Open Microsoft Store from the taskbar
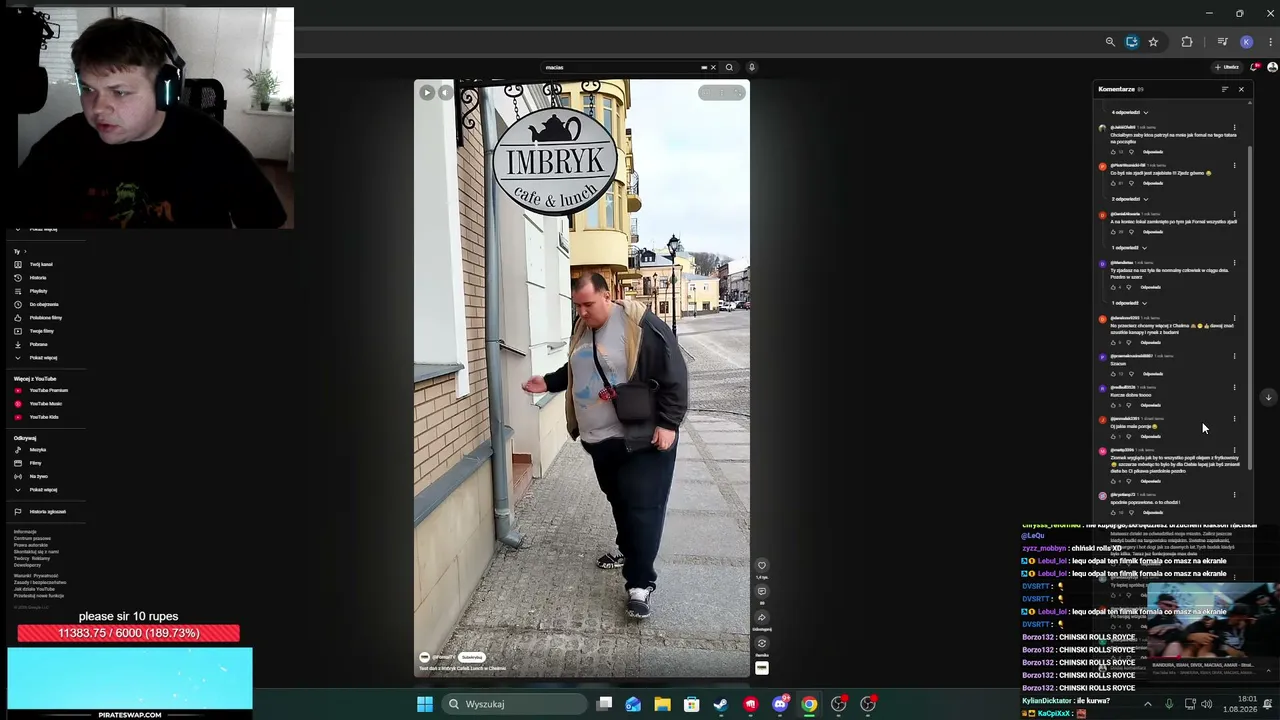Viewport: 1280px width, 720px height. click(x=691, y=704)
